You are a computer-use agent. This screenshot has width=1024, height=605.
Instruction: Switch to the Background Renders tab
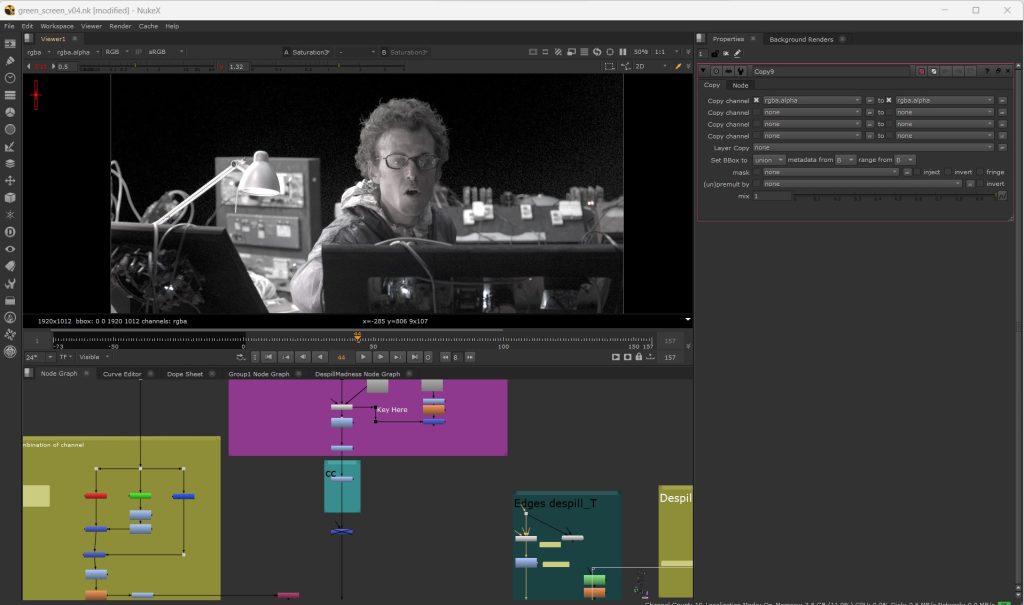(801, 39)
